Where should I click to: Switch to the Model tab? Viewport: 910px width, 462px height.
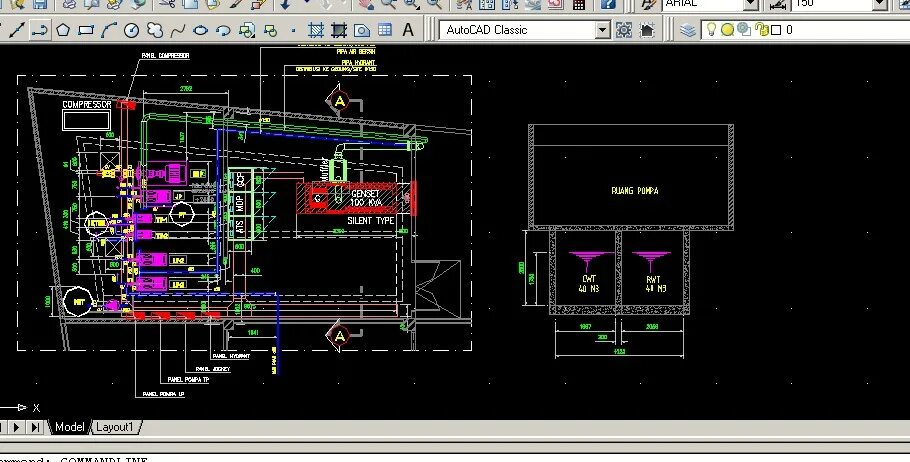[x=68, y=427]
